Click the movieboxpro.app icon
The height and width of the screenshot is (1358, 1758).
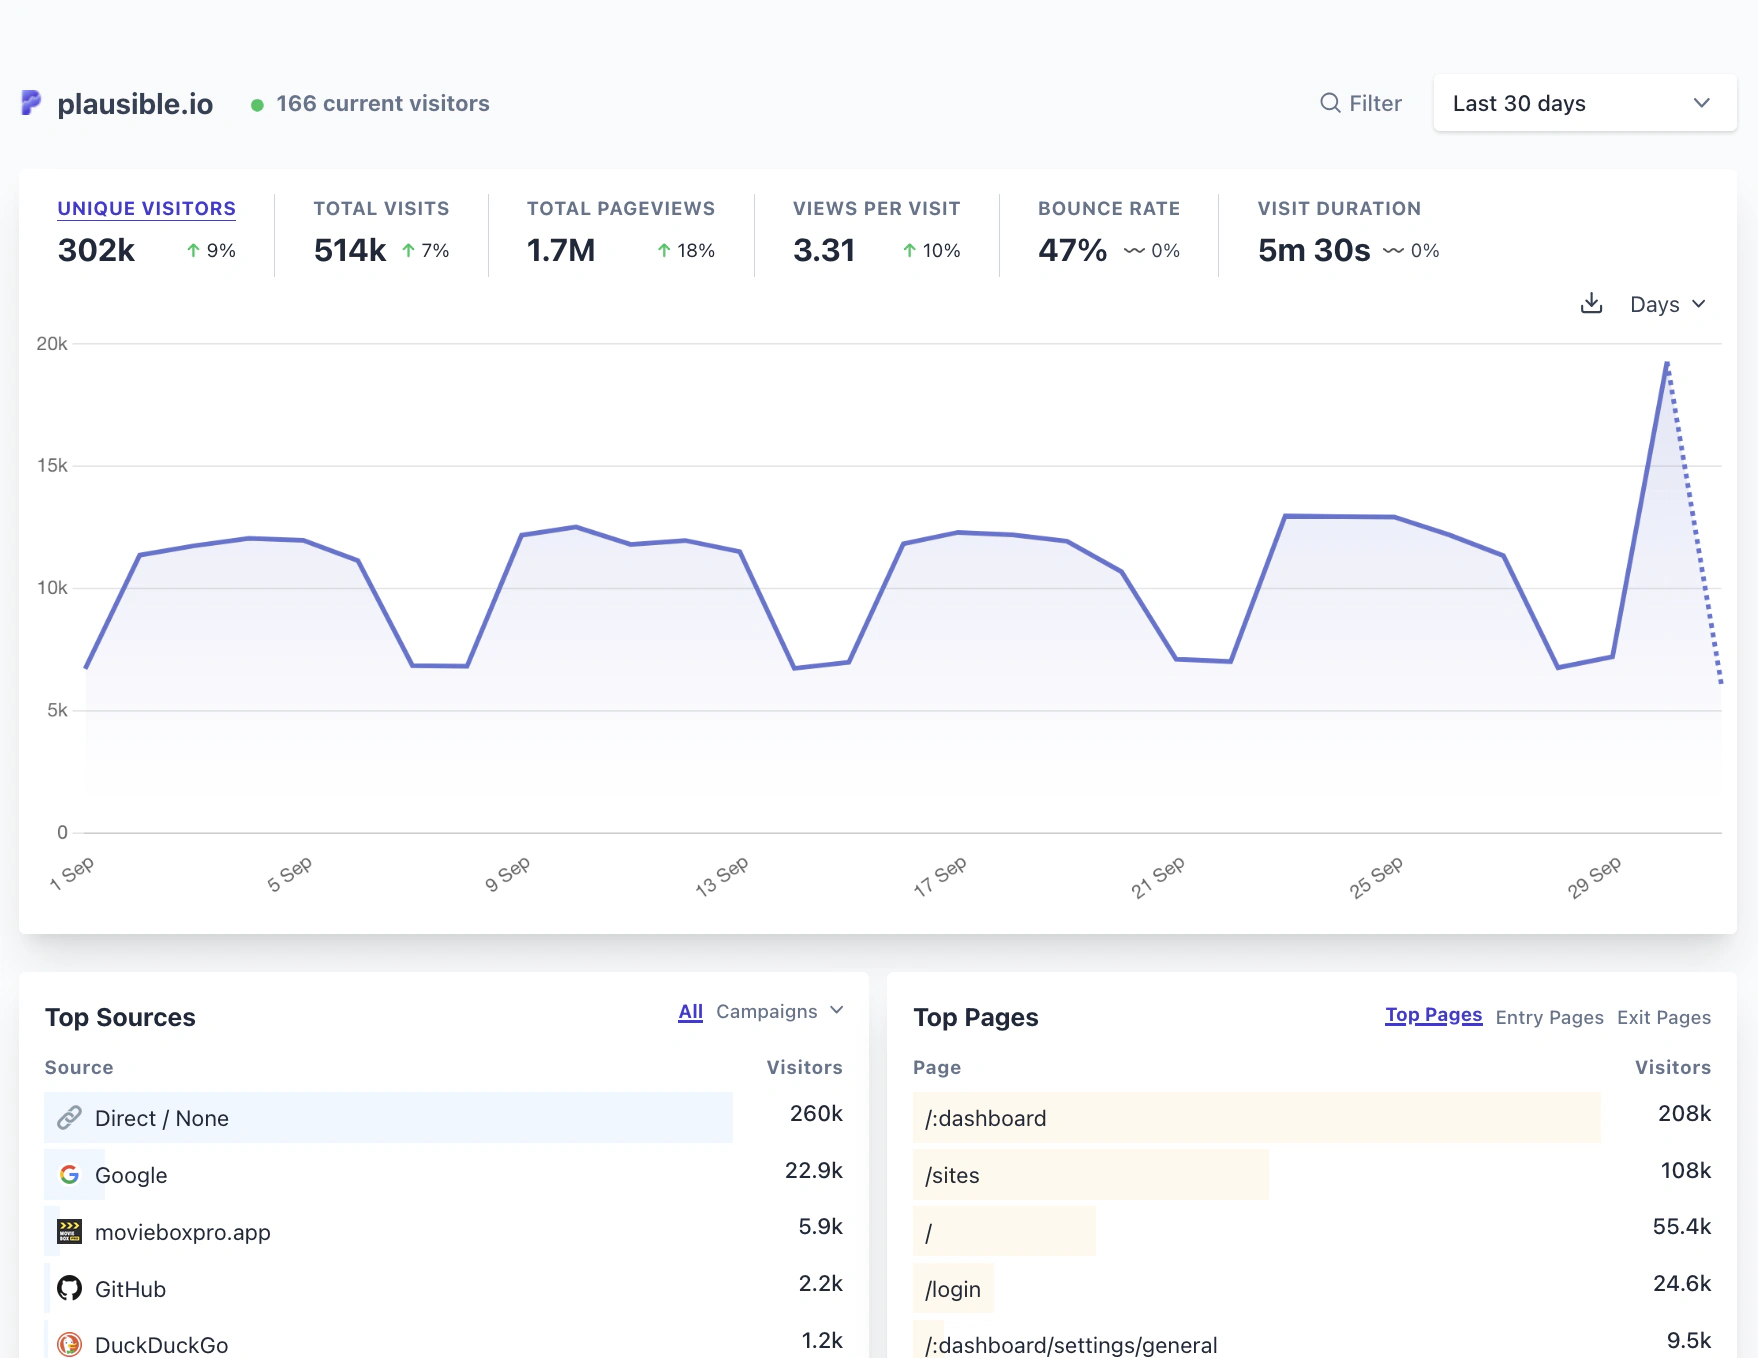click(x=68, y=1231)
